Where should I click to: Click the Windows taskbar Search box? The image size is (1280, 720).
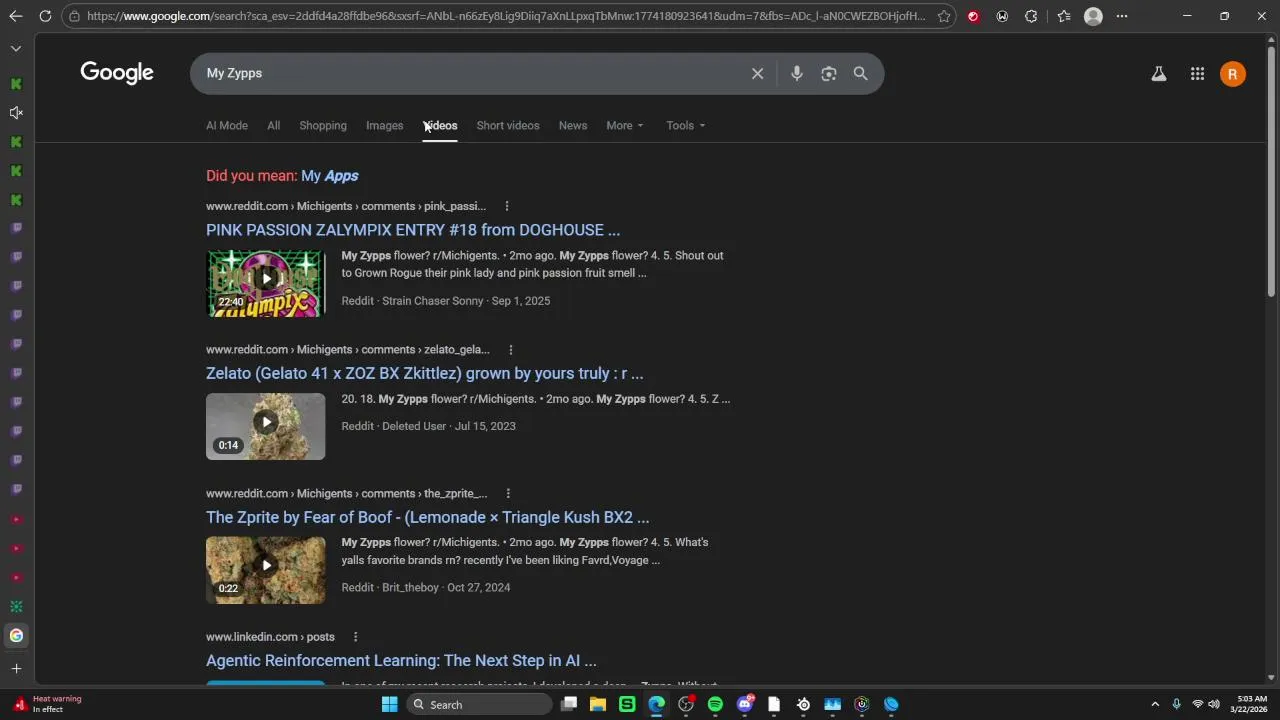coord(480,704)
